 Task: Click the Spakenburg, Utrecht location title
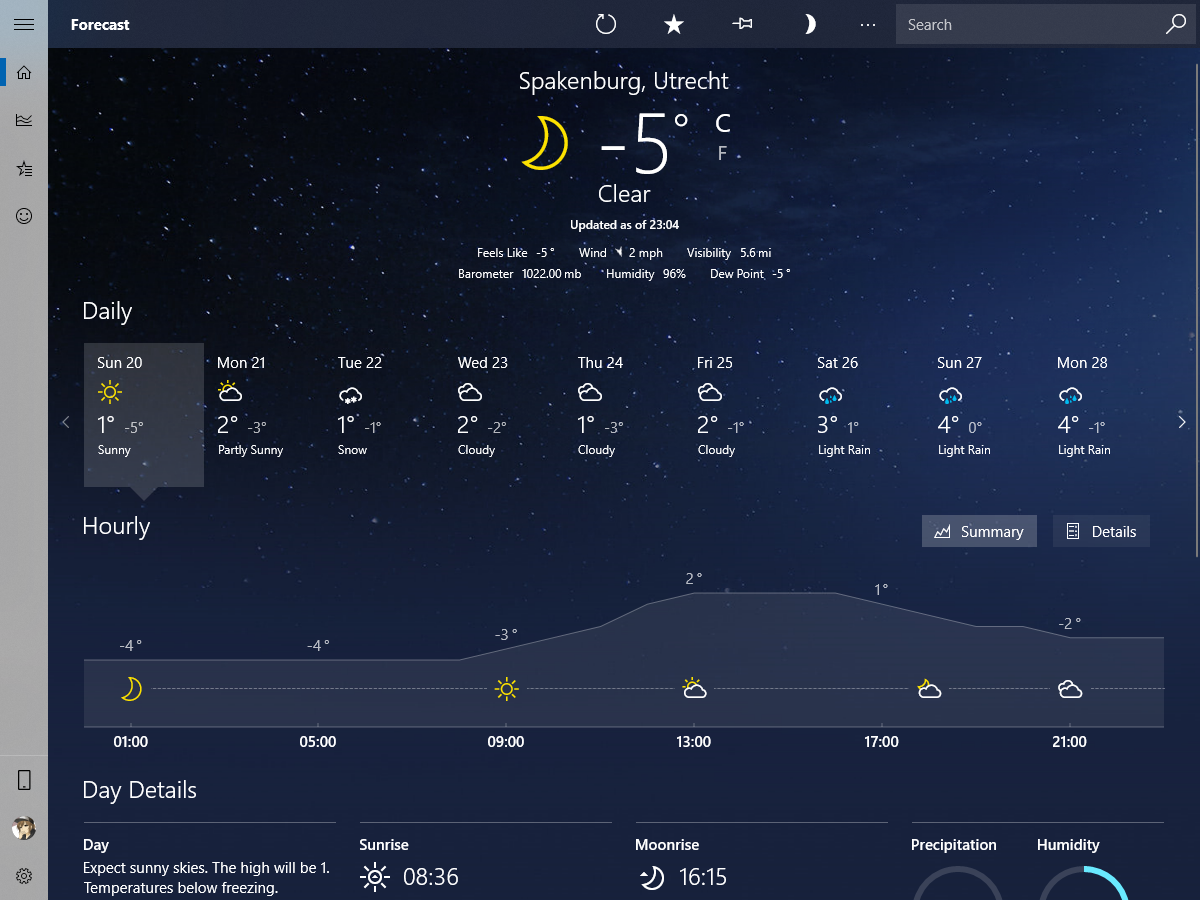624,81
